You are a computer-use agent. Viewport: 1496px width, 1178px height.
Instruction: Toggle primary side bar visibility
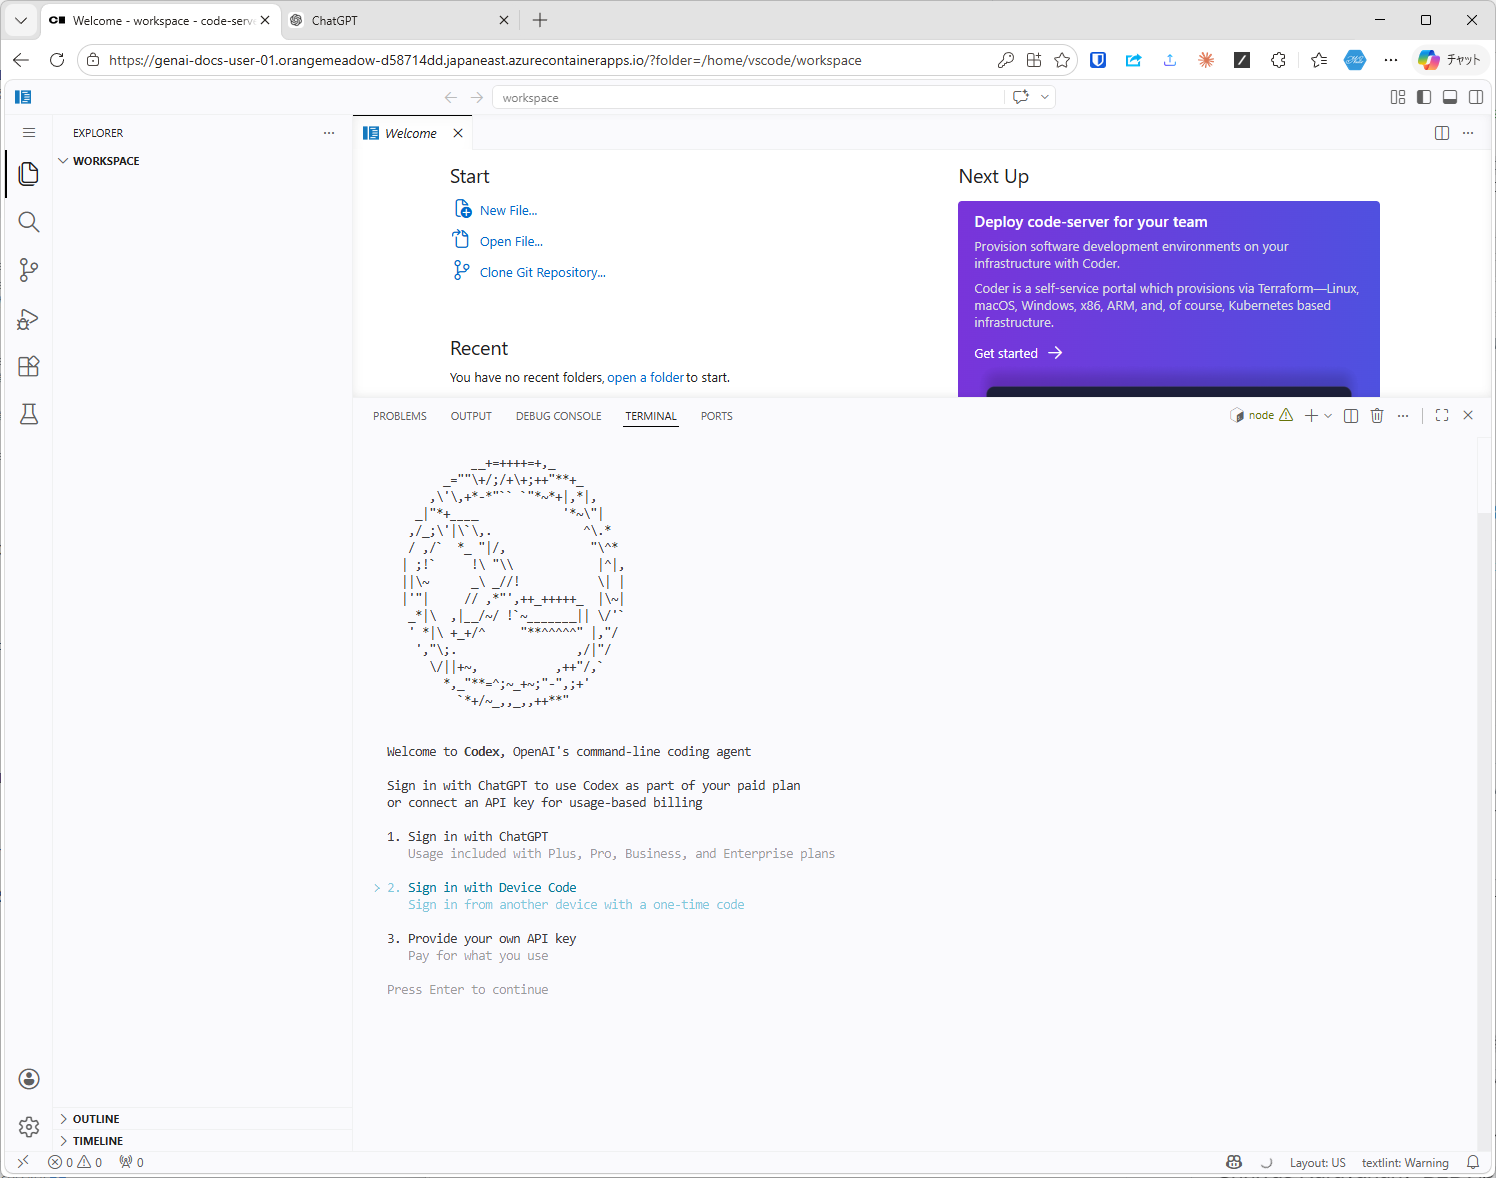coord(1424,97)
